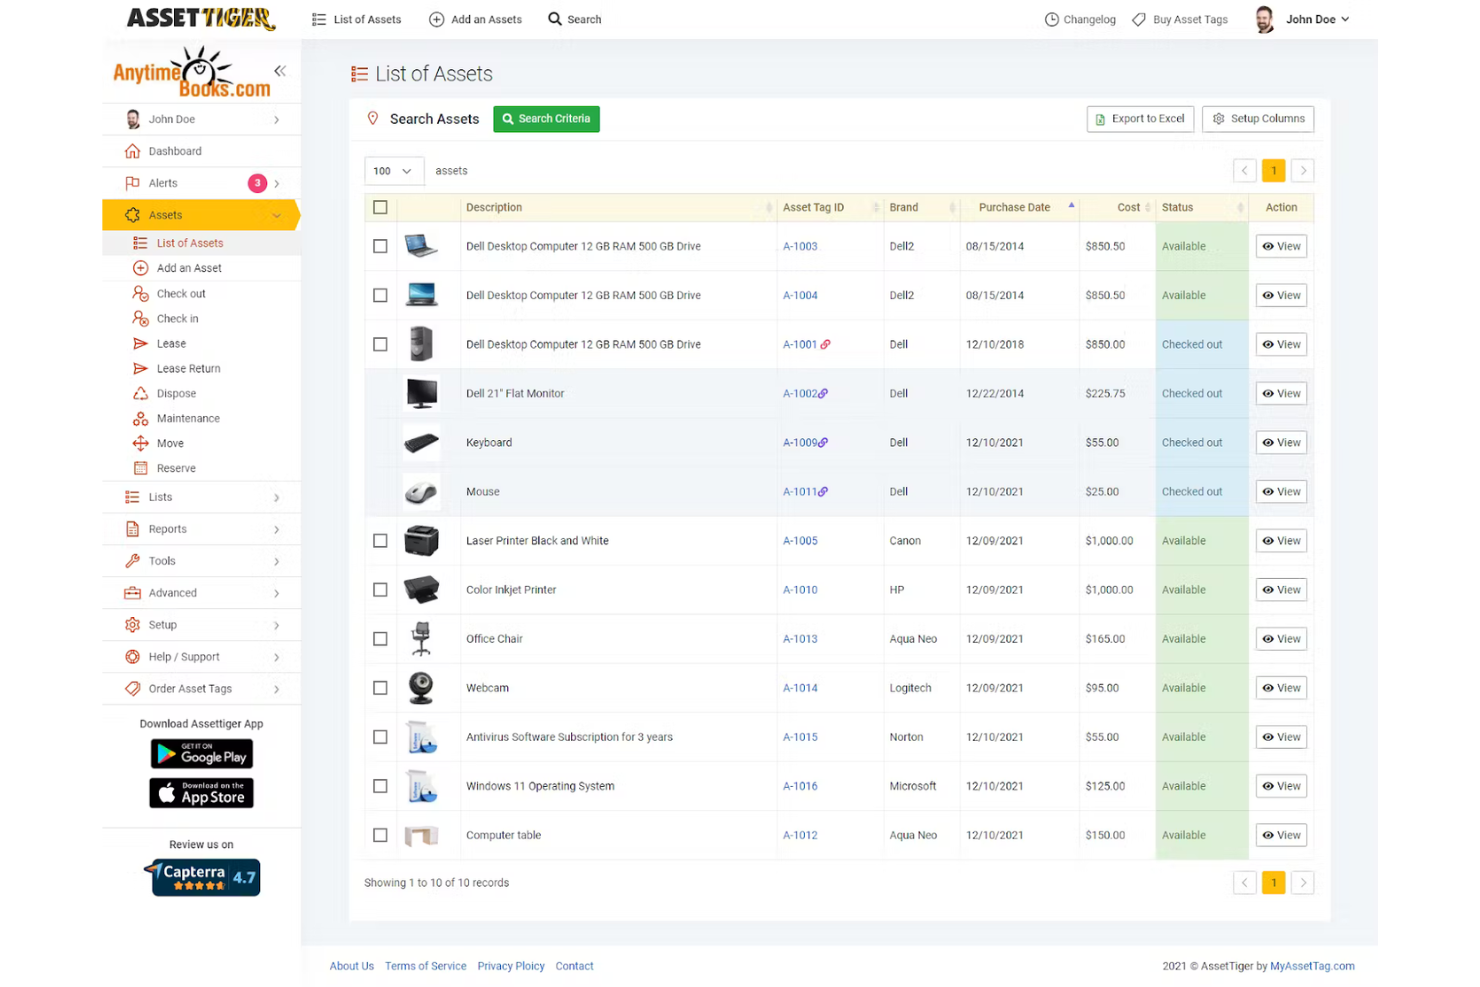Select the Check out icon in sidebar
This screenshot has height=987, width=1480.
click(x=140, y=293)
